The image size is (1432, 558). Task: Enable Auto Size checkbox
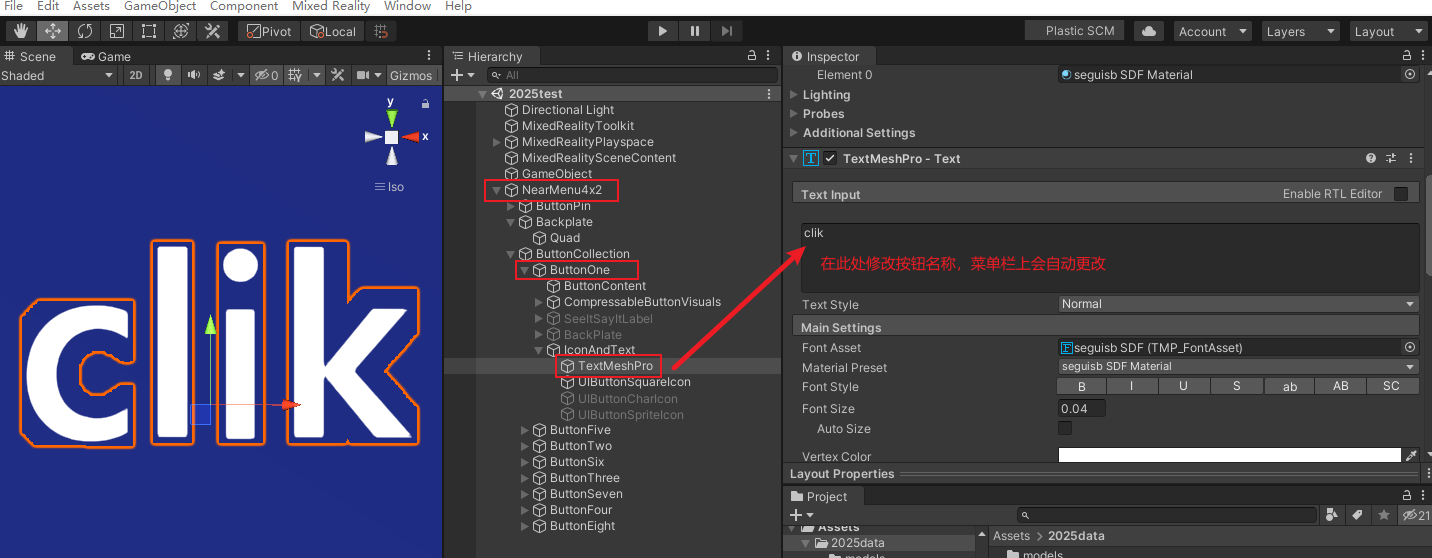pyautogui.click(x=1065, y=428)
